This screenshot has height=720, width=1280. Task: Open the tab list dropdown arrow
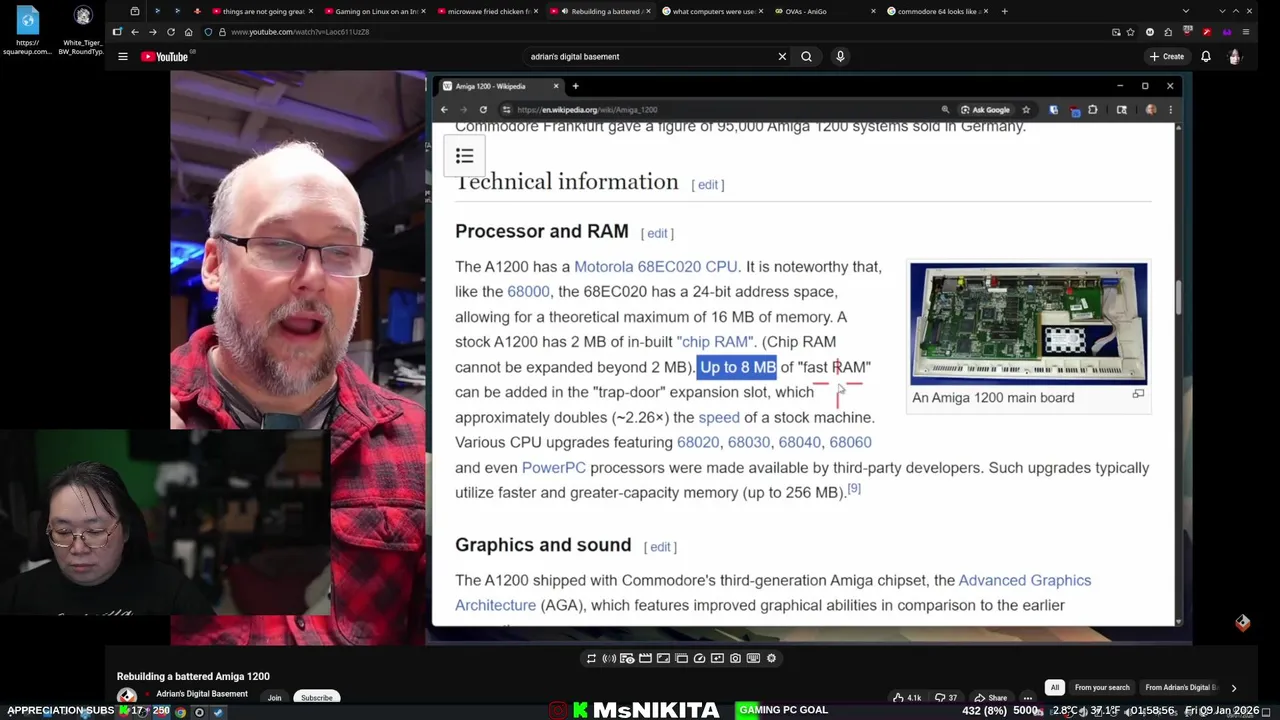pyautogui.click(x=1186, y=11)
